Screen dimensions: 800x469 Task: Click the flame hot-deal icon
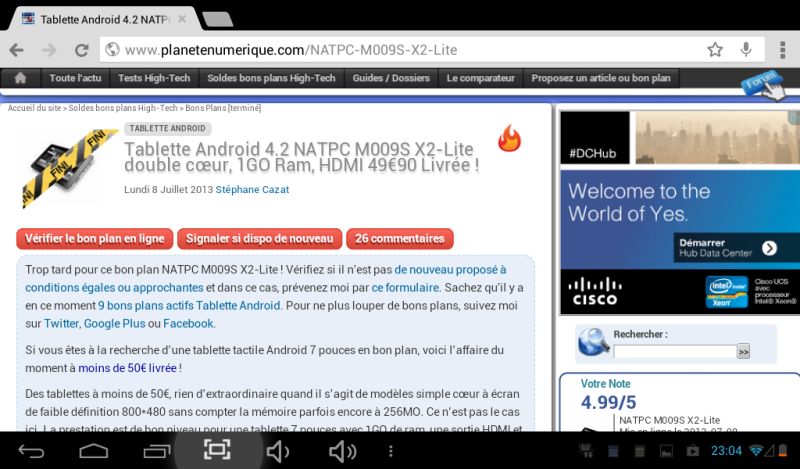(509, 138)
